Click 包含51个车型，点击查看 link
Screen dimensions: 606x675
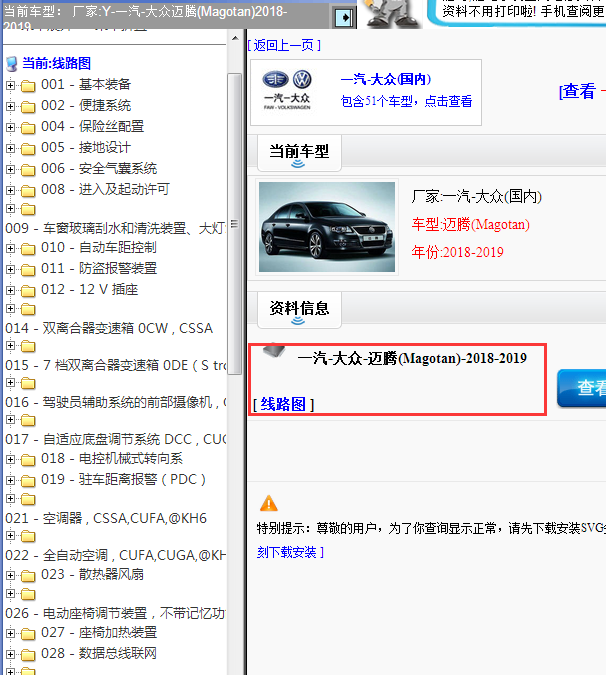[x=406, y=101]
